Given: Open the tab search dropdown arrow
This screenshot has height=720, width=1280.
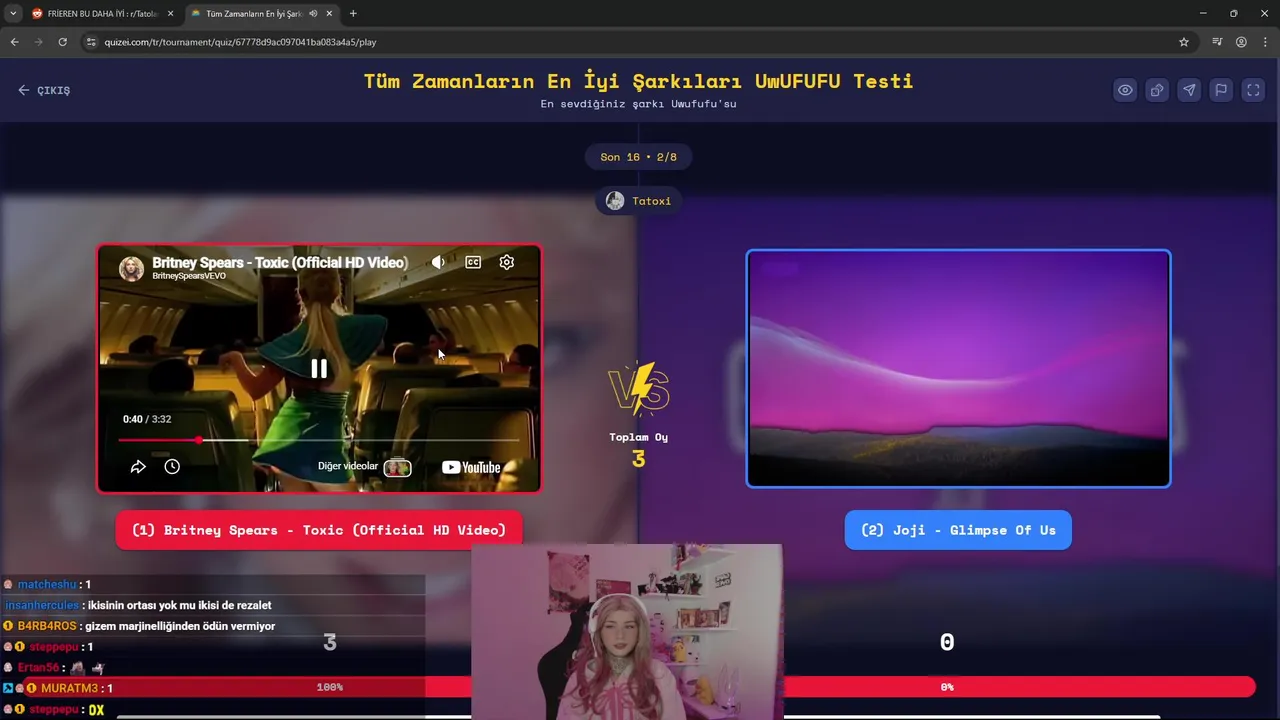Looking at the screenshot, I should point(12,14).
